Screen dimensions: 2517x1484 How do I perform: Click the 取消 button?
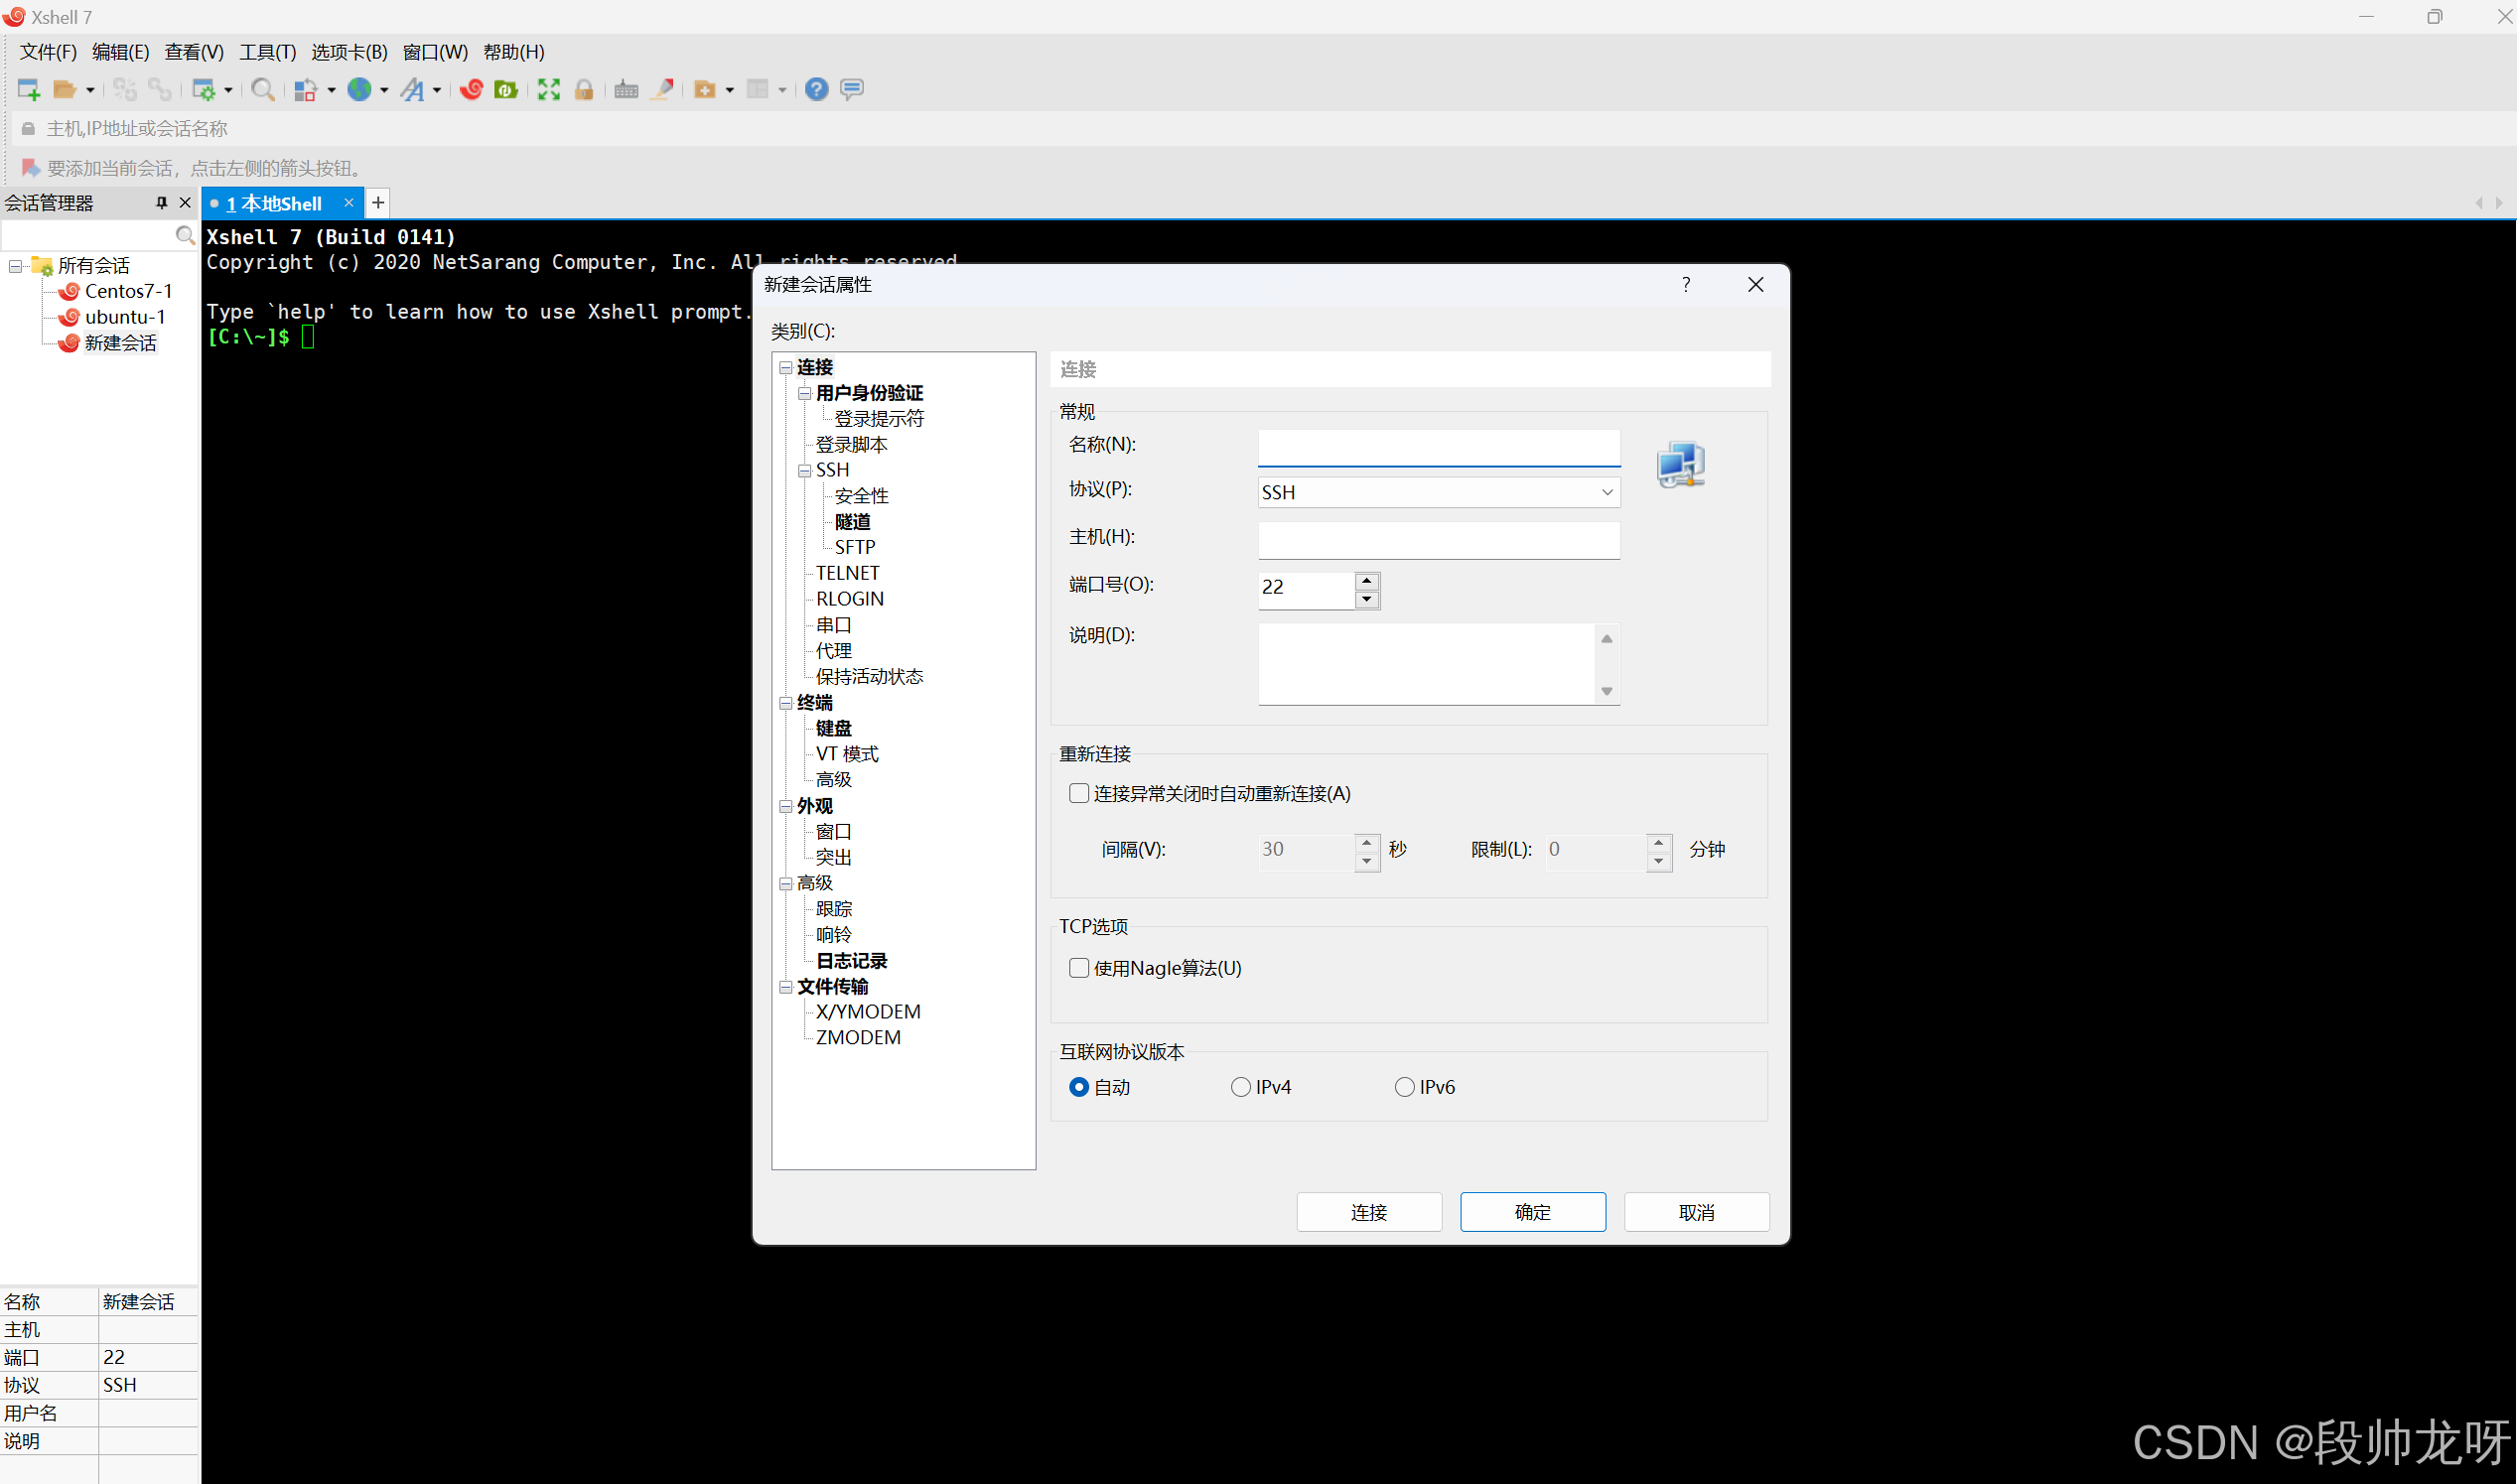[1695, 1212]
